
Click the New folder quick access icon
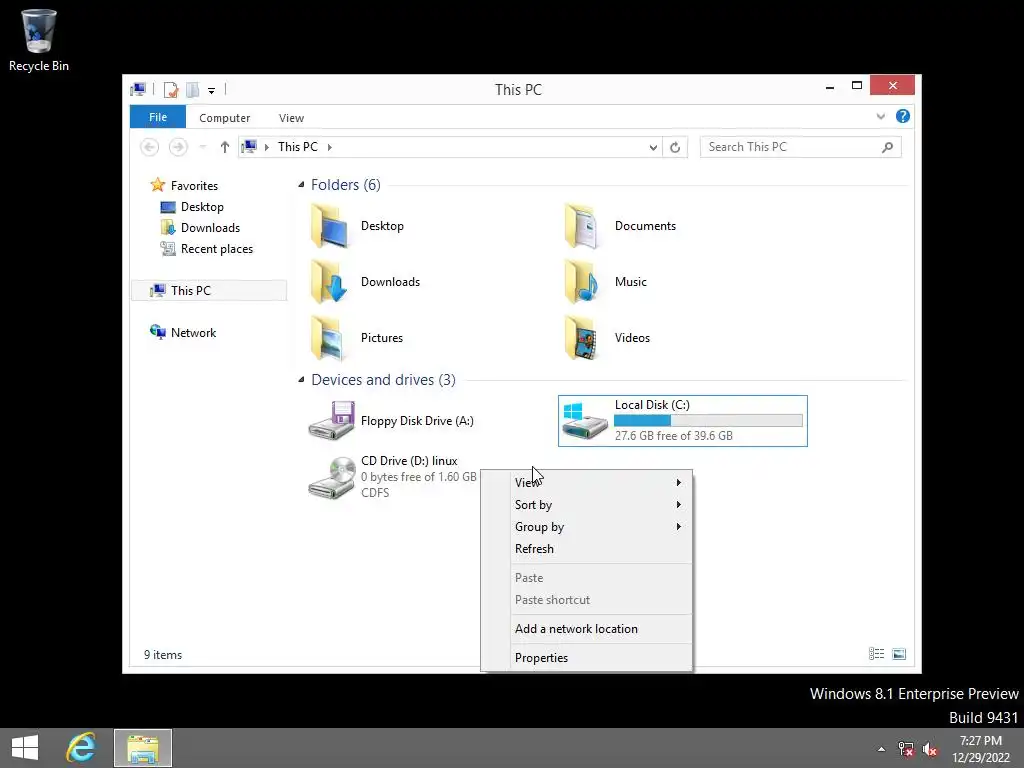[193, 89]
